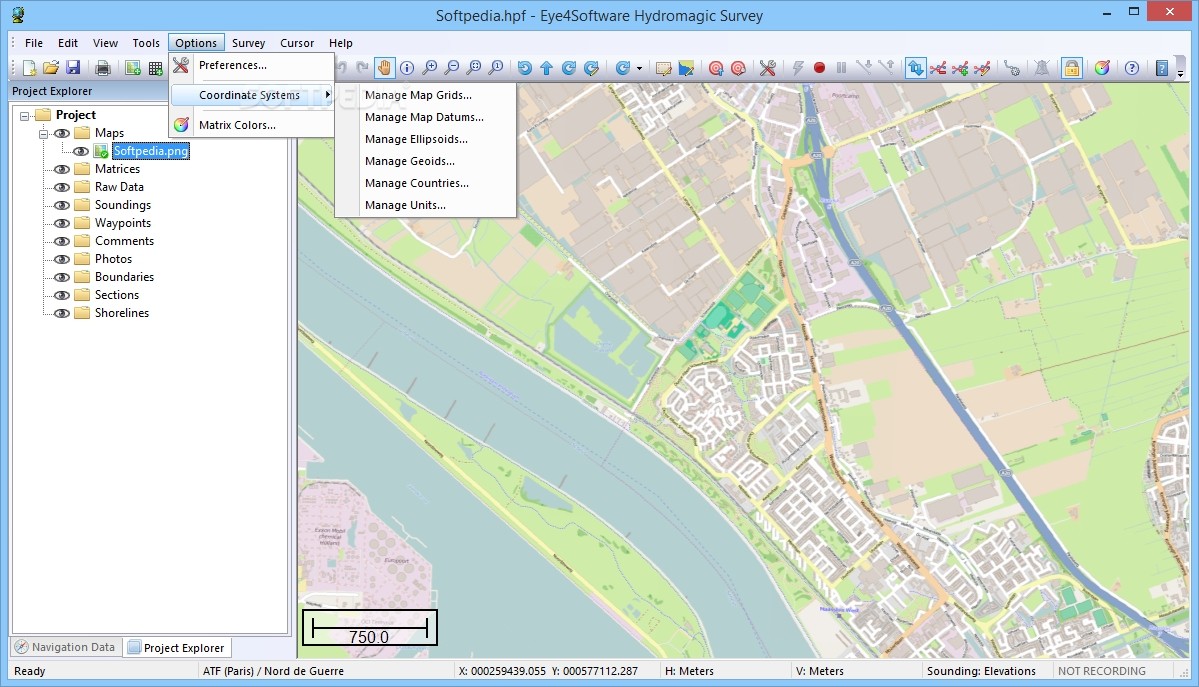
Task: Collapse the Maps tree node
Action: (44, 134)
